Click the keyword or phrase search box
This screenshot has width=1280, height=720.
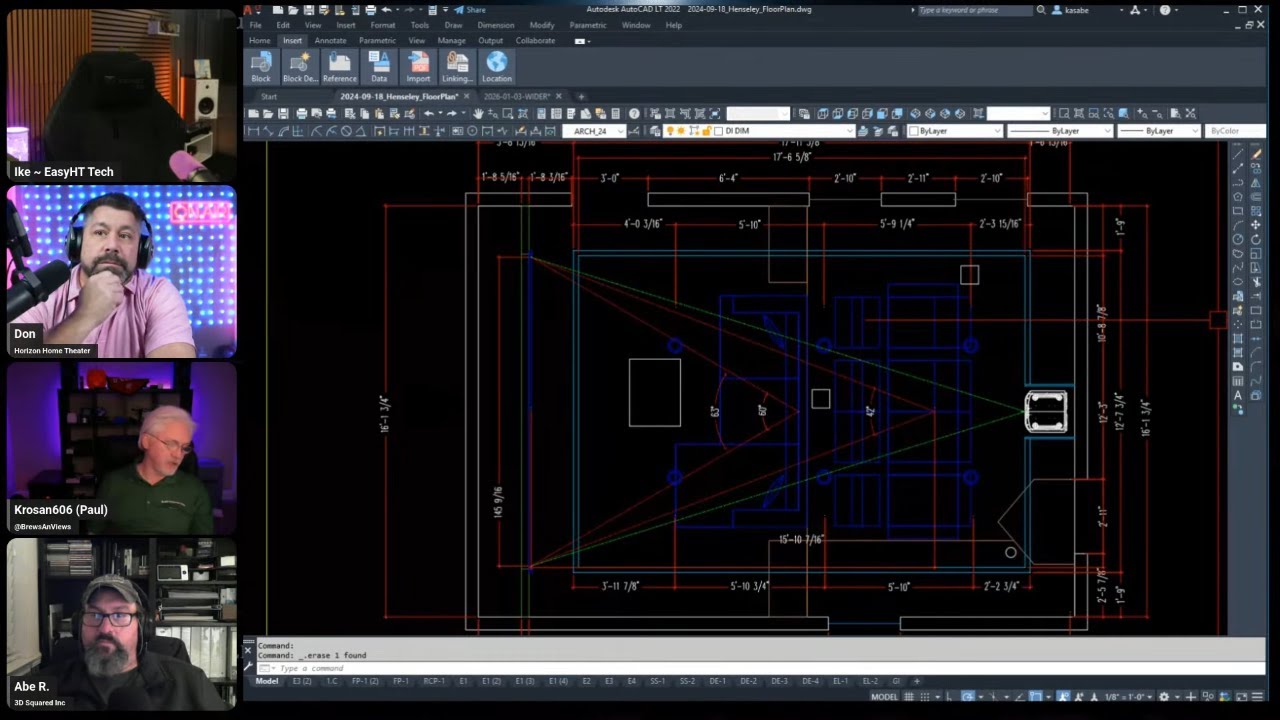[974, 10]
